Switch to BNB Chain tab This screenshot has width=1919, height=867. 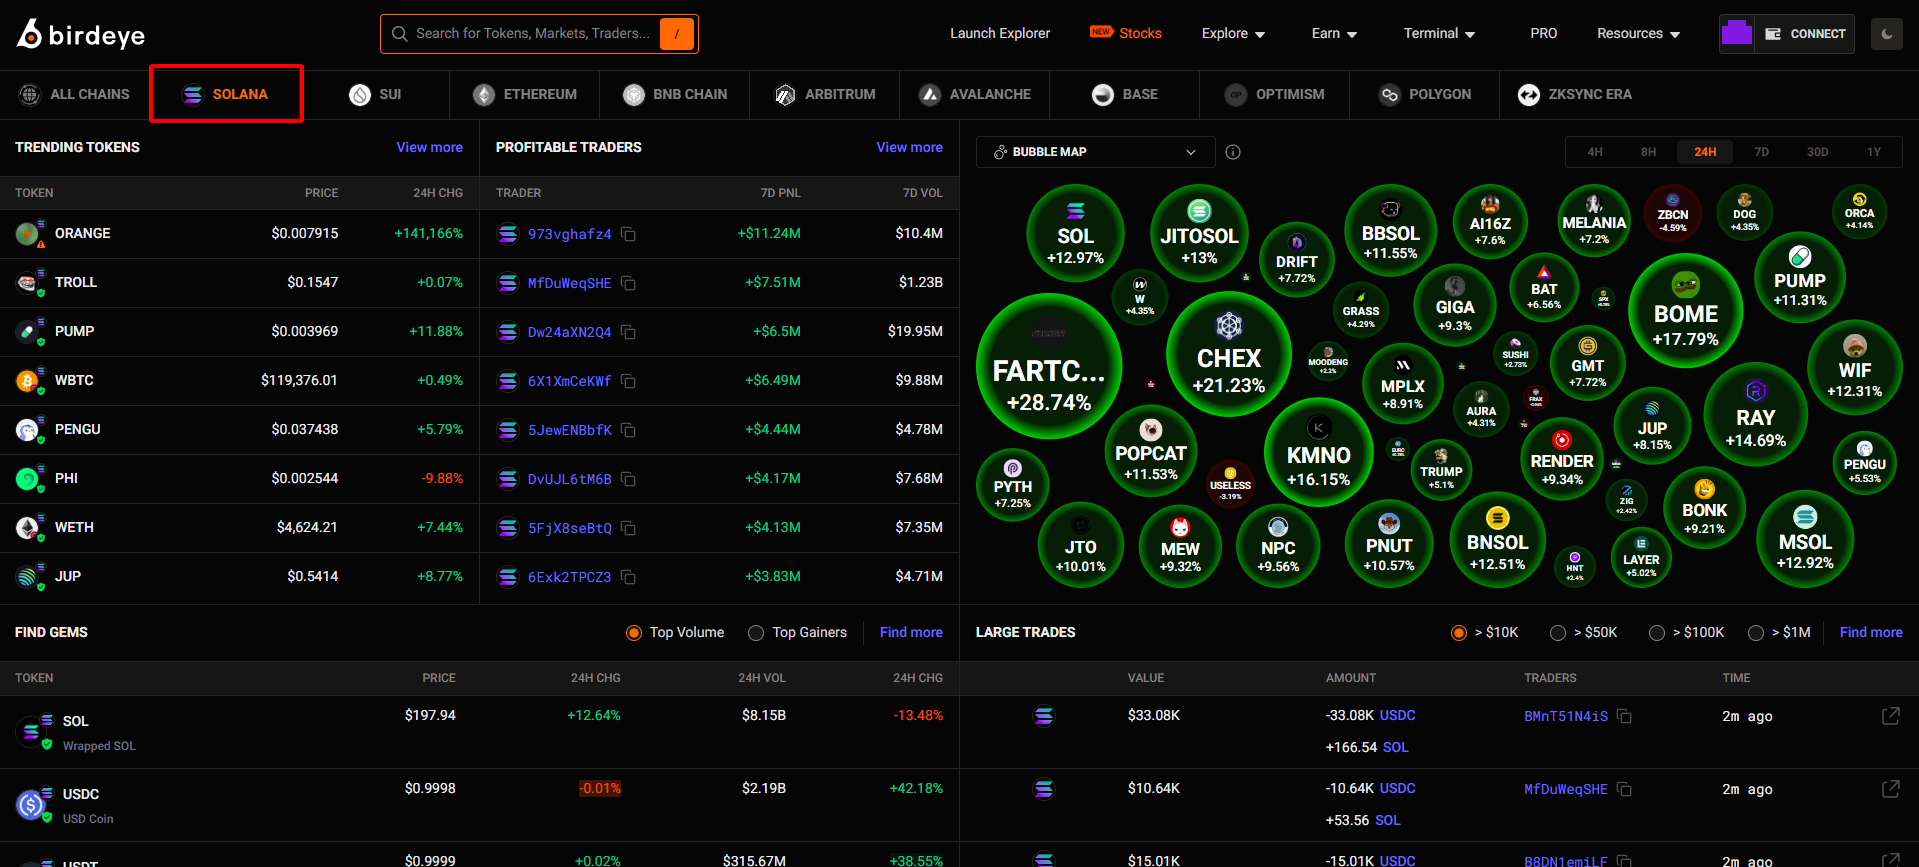click(675, 95)
